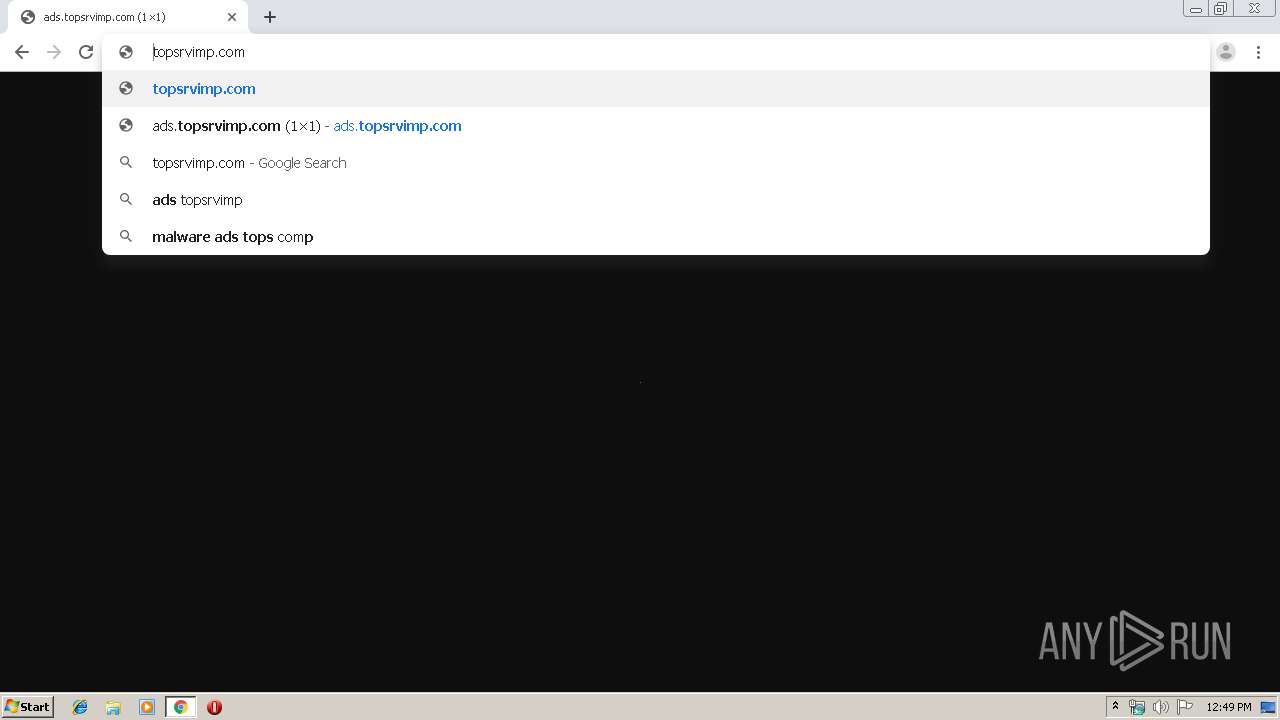
Task: Close the ads.topsrvimp.com tab
Action: [x=232, y=17]
